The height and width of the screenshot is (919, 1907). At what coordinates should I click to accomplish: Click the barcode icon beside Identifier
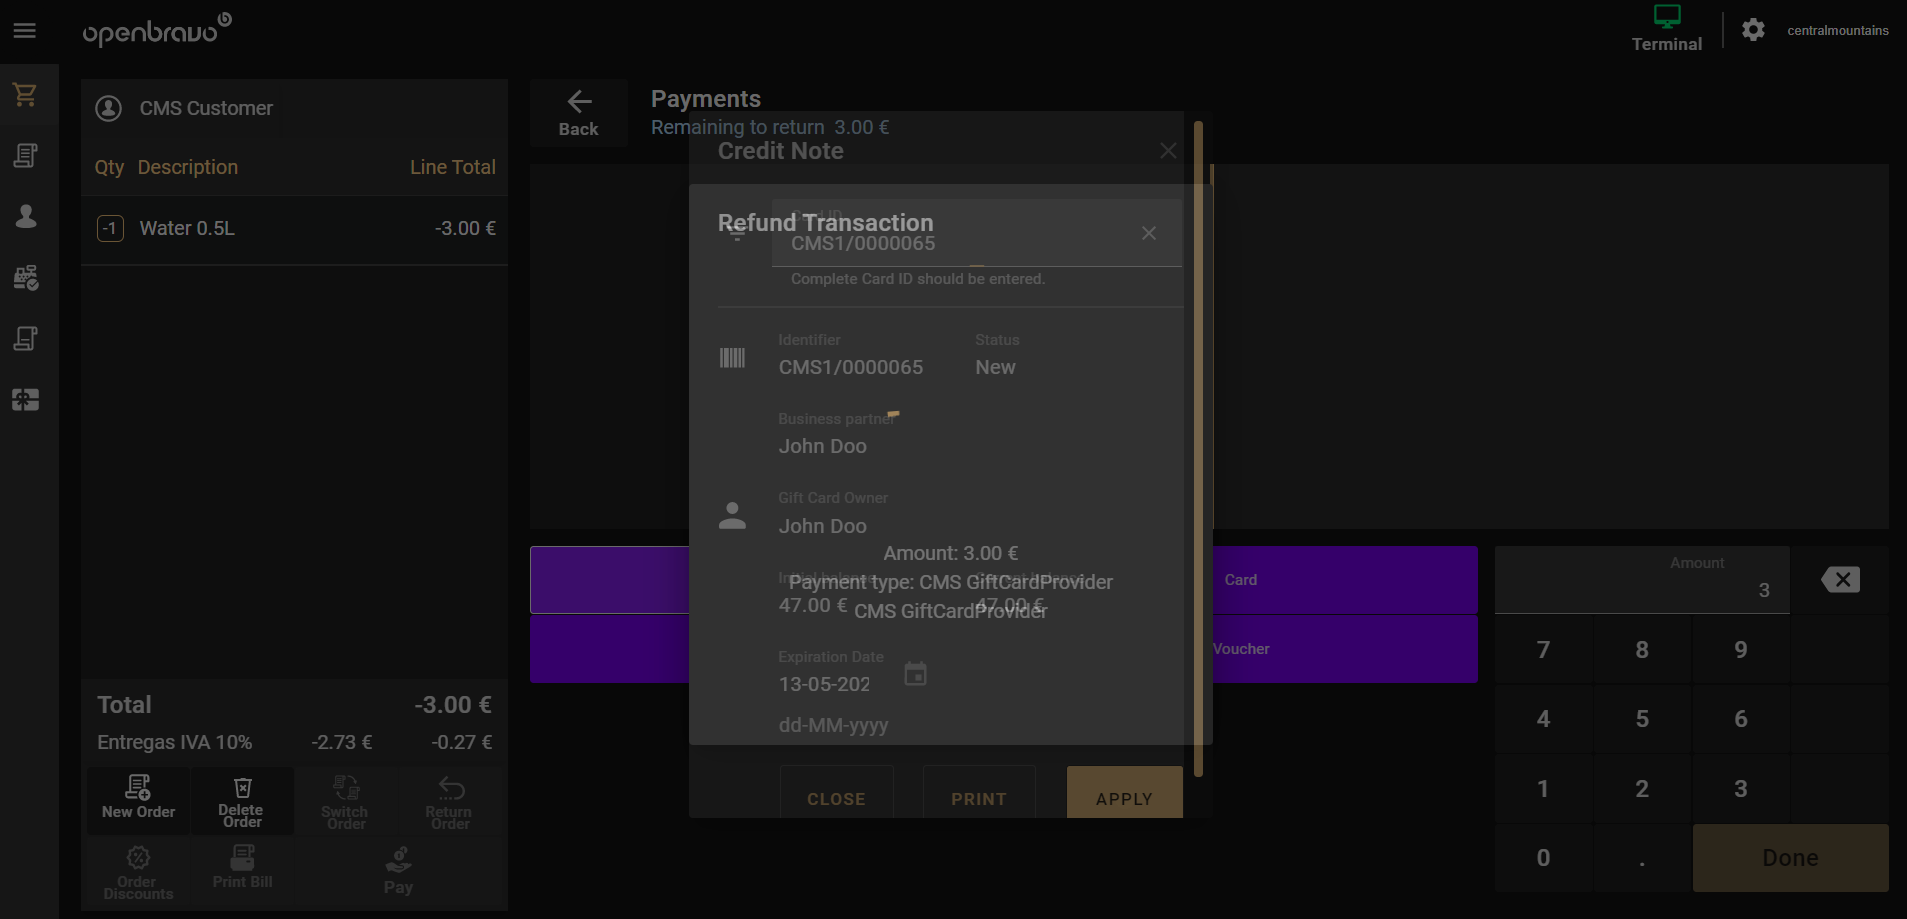click(732, 358)
